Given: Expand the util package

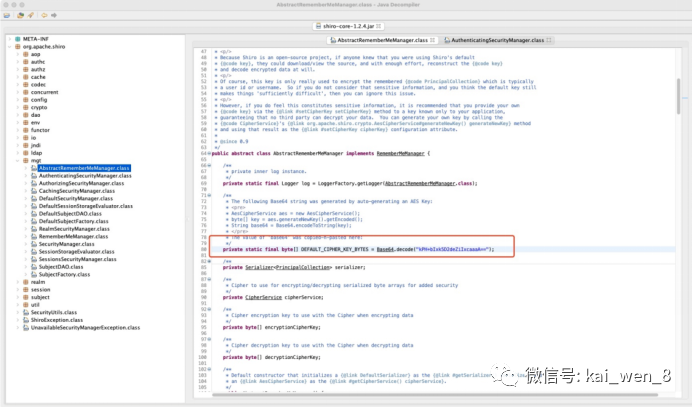Looking at the screenshot, I should click(x=18, y=304).
